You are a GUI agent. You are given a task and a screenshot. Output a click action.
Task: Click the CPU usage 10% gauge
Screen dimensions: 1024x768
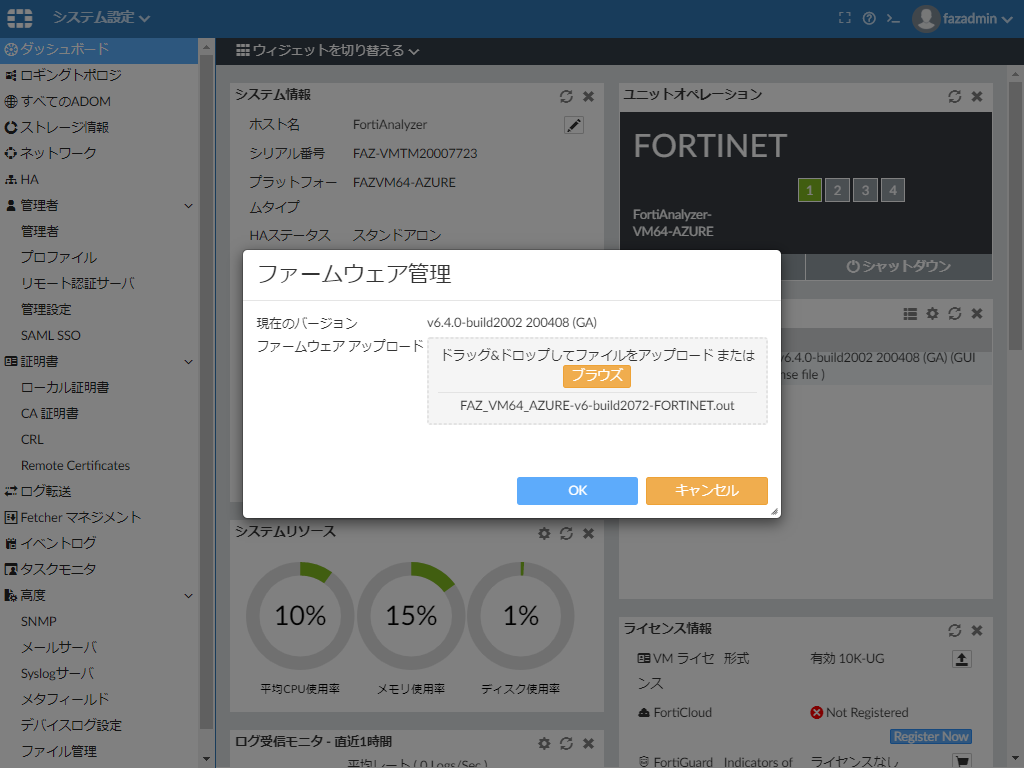click(300, 615)
